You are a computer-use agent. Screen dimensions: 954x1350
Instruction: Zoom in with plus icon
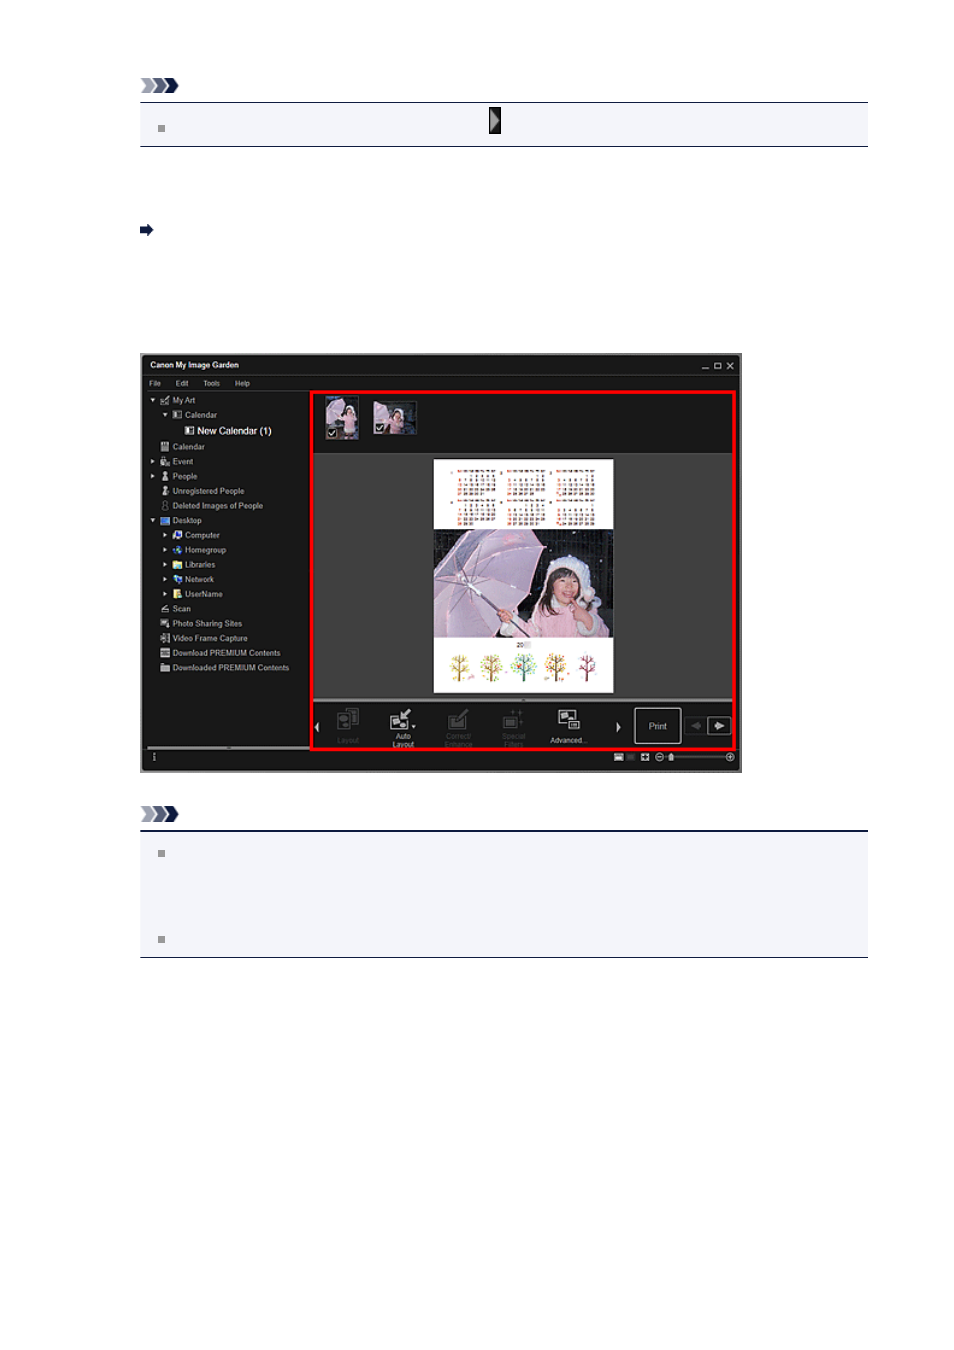[x=730, y=757]
